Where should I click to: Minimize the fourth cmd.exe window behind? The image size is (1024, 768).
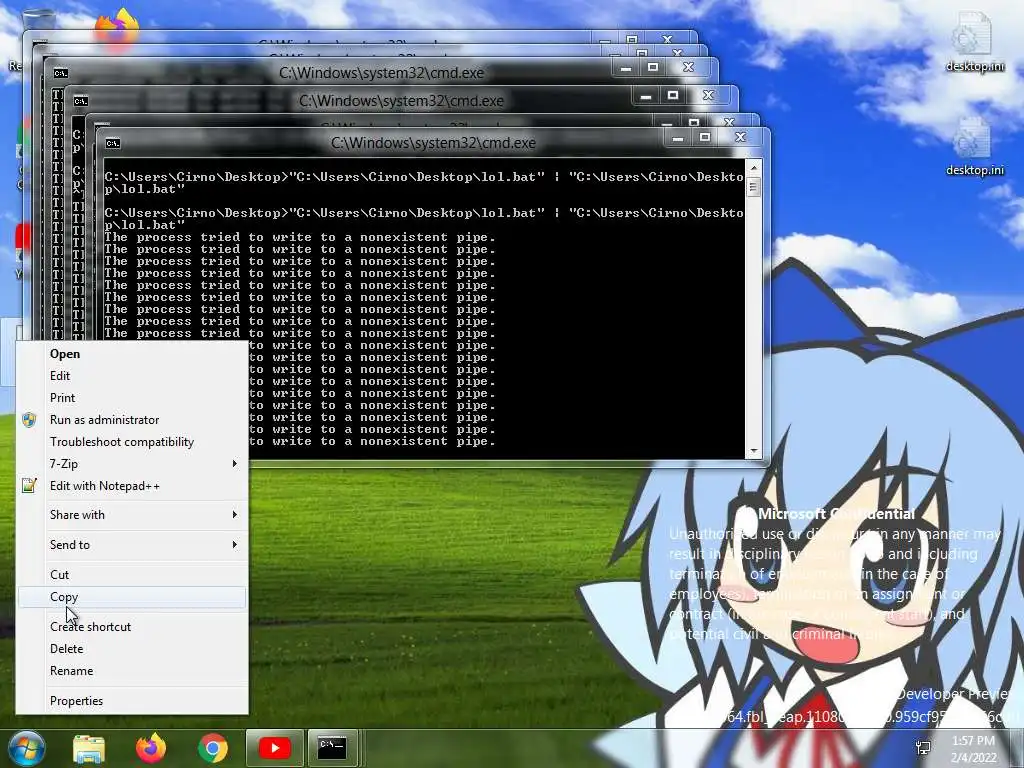tap(646, 96)
